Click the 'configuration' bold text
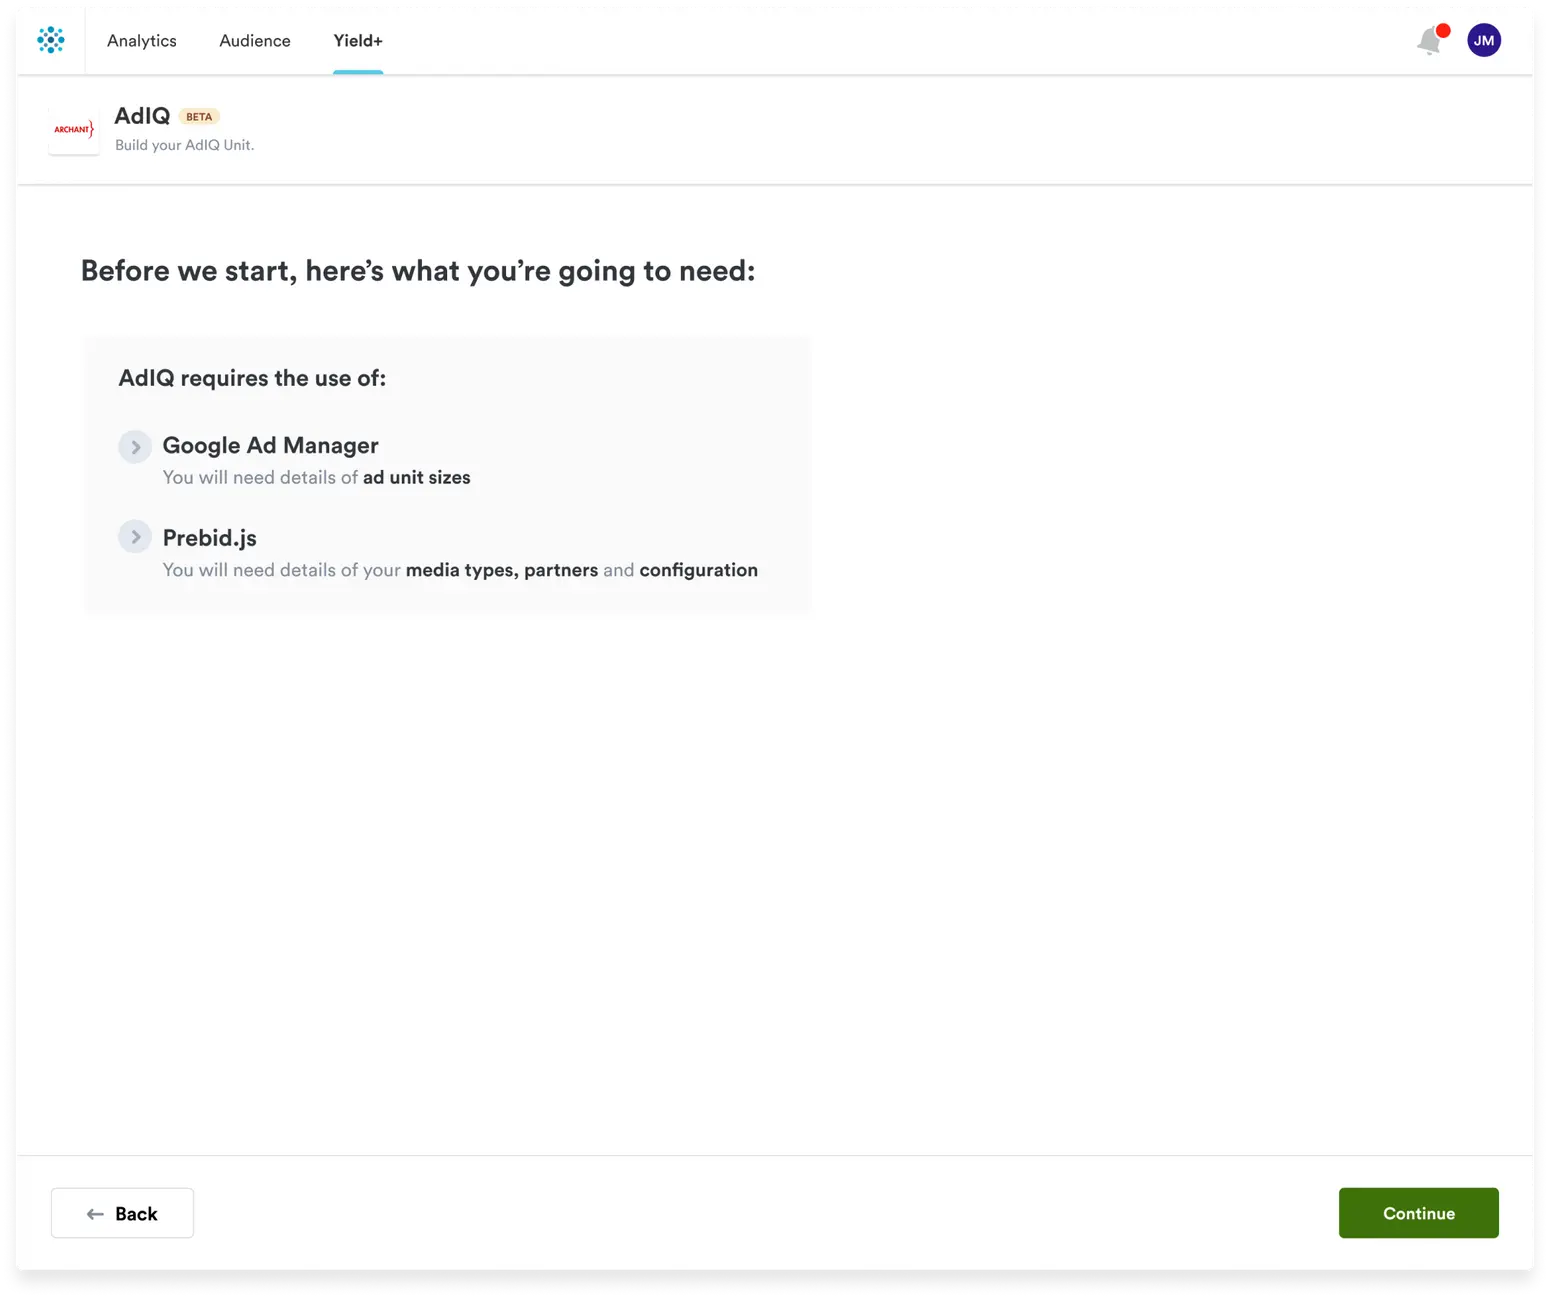This screenshot has height=1298, width=1550. 699,570
